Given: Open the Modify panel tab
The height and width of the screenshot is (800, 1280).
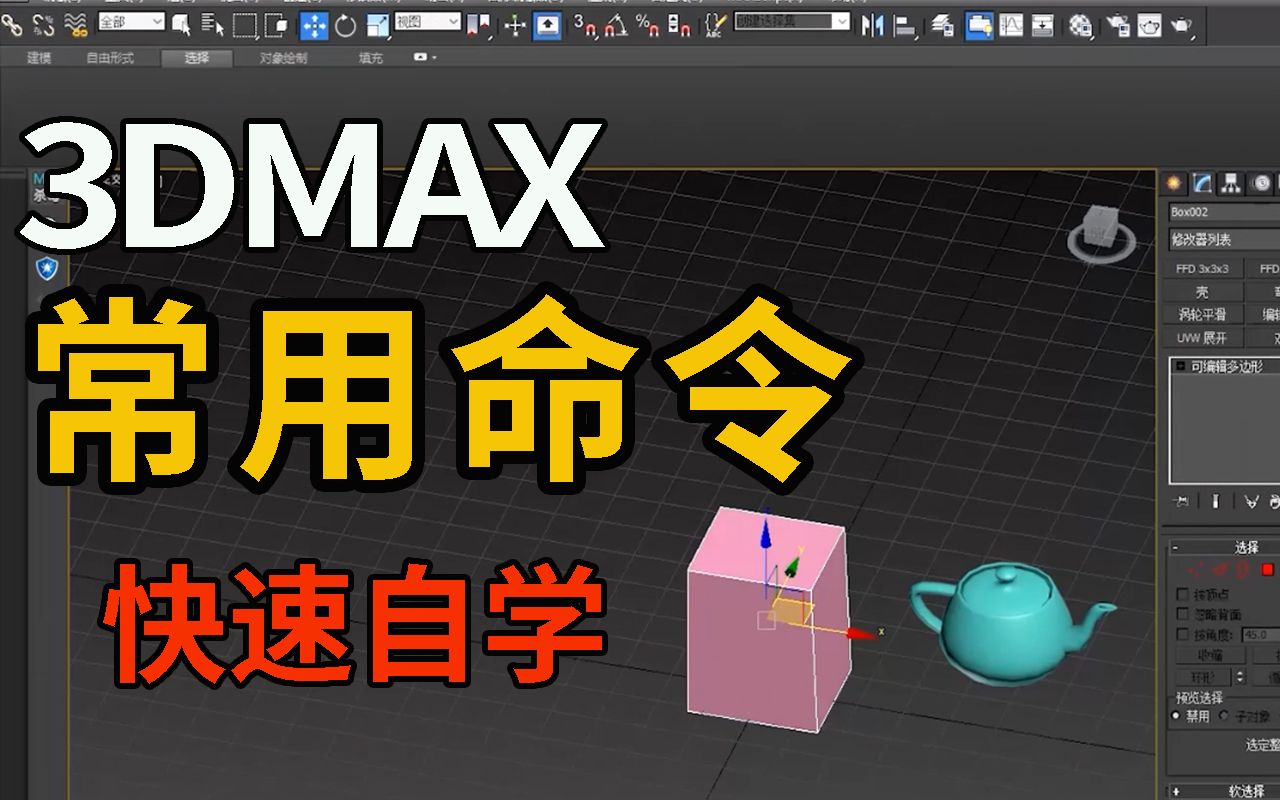Looking at the screenshot, I should [1203, 183].
